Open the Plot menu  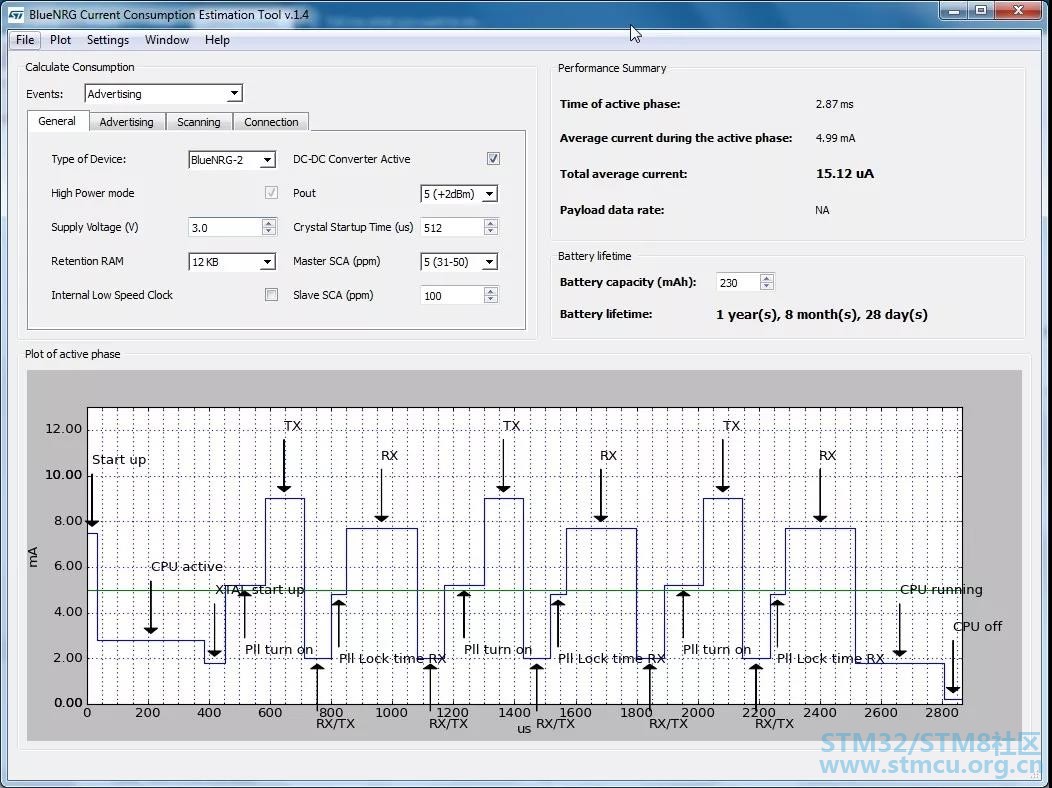pyautogui.click(x=60, y=40)
